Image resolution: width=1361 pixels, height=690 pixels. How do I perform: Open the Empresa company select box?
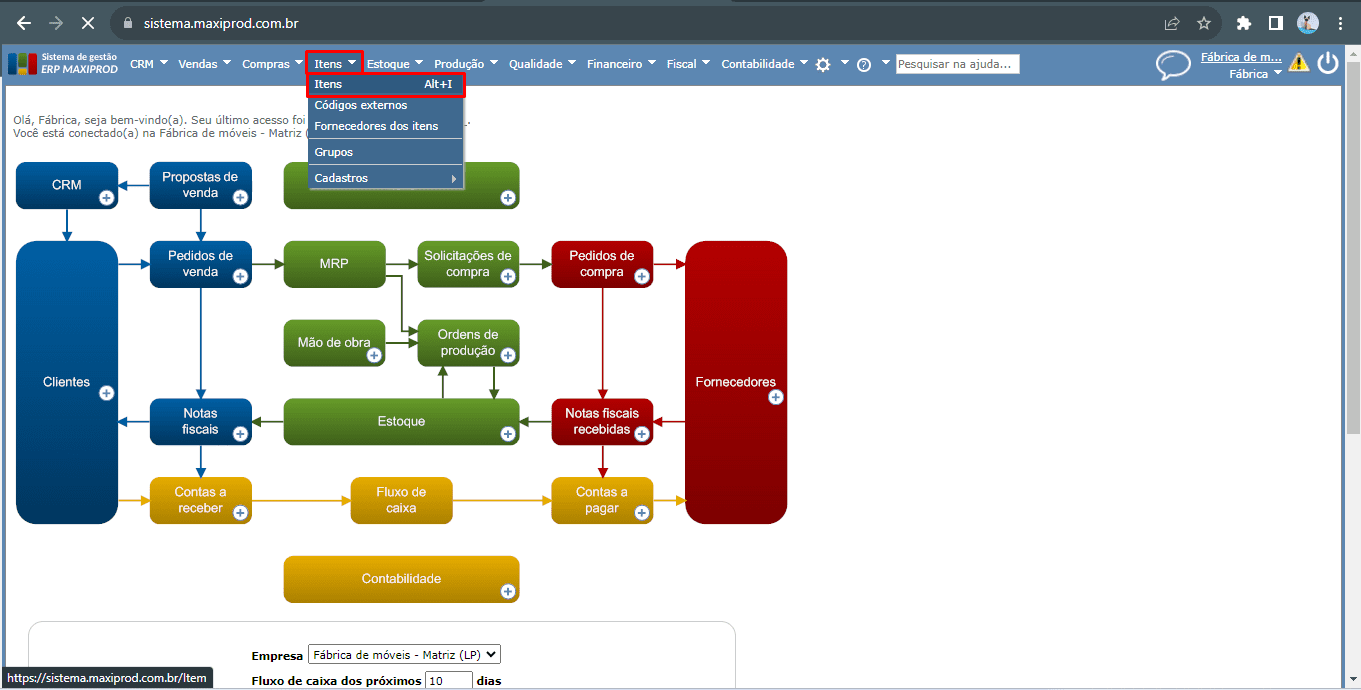tap(404, 655)
